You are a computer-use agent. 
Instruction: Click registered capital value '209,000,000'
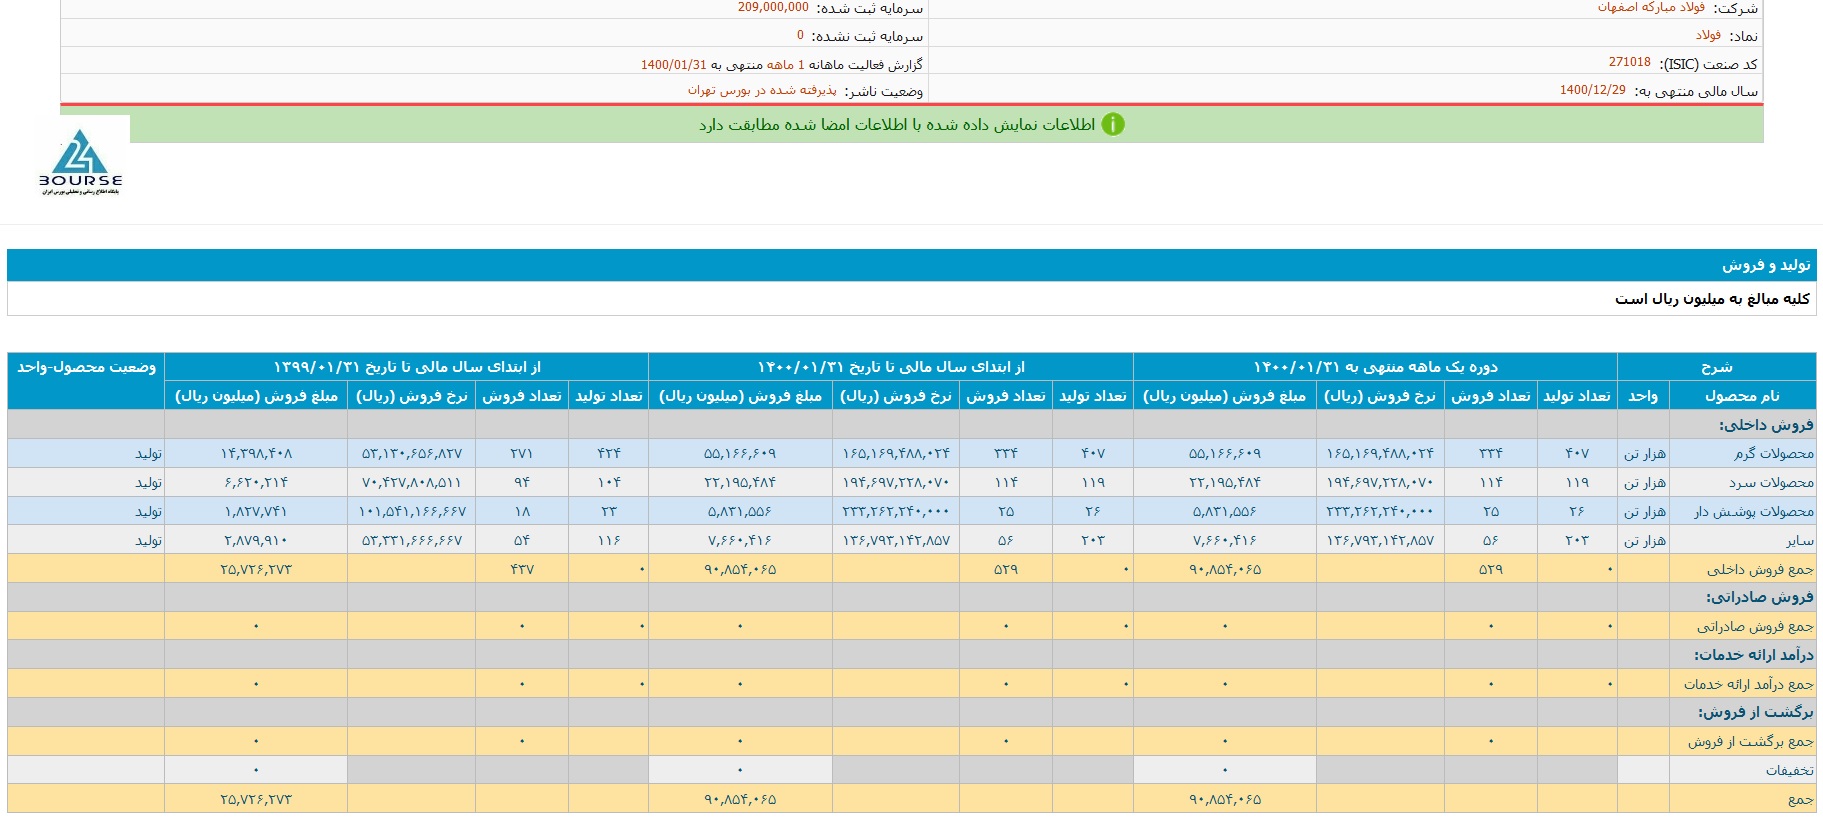pos(773,8)
